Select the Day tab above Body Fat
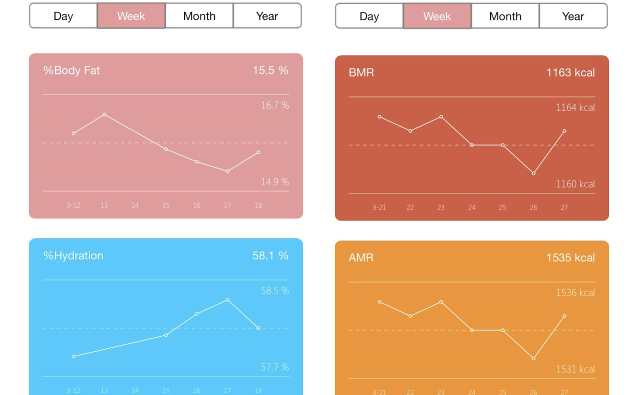Image resolution: width=640 pixels, height=395 pixels. pyautogui.click(x=63, y=16)
